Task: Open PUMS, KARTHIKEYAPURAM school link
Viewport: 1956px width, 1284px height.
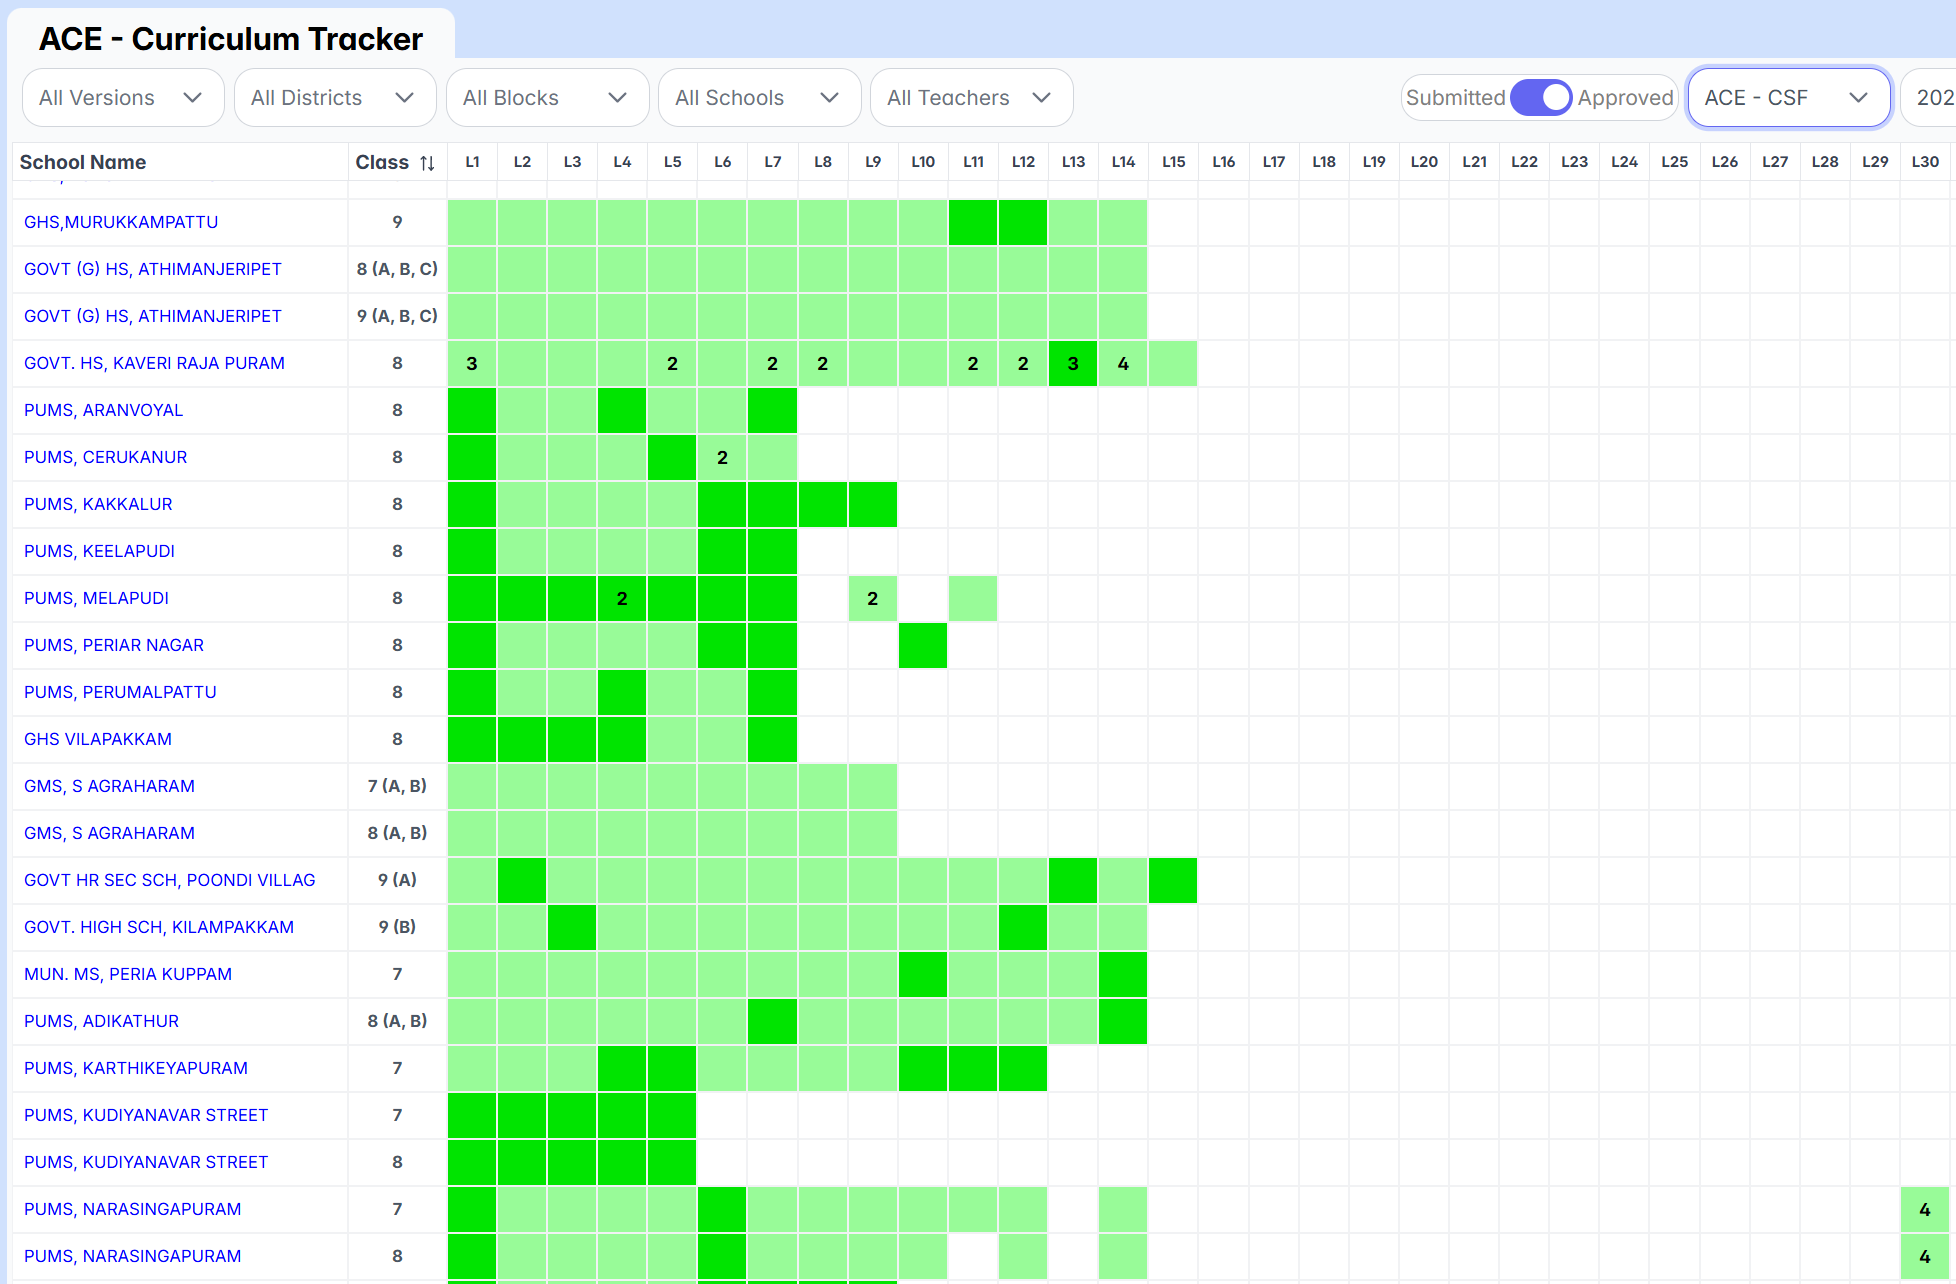Action: [x=136, y=1068]
